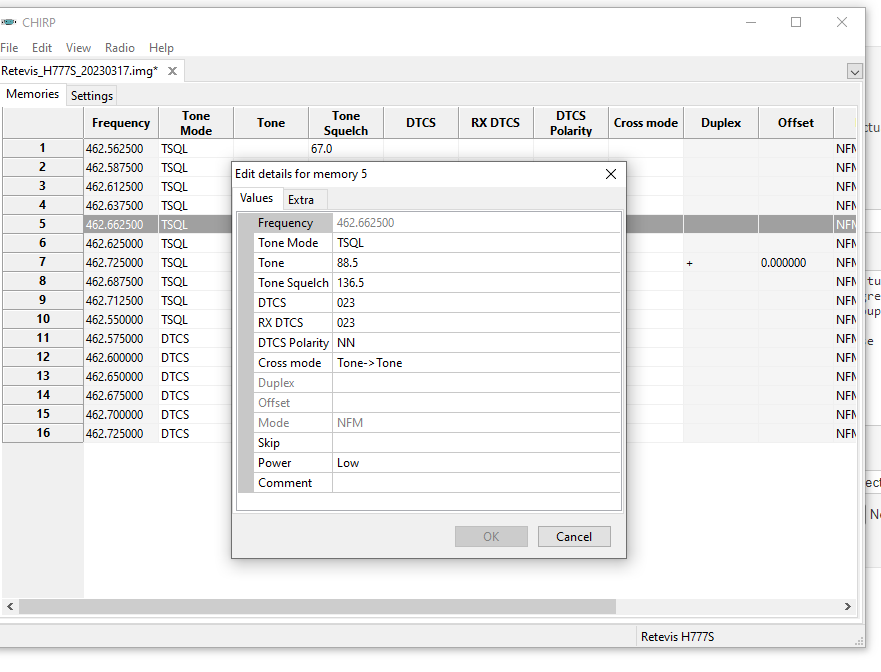This screenshot has height=672, width=881.
Task: Open the tab list dropdown arrow
Action: (855, 71)
